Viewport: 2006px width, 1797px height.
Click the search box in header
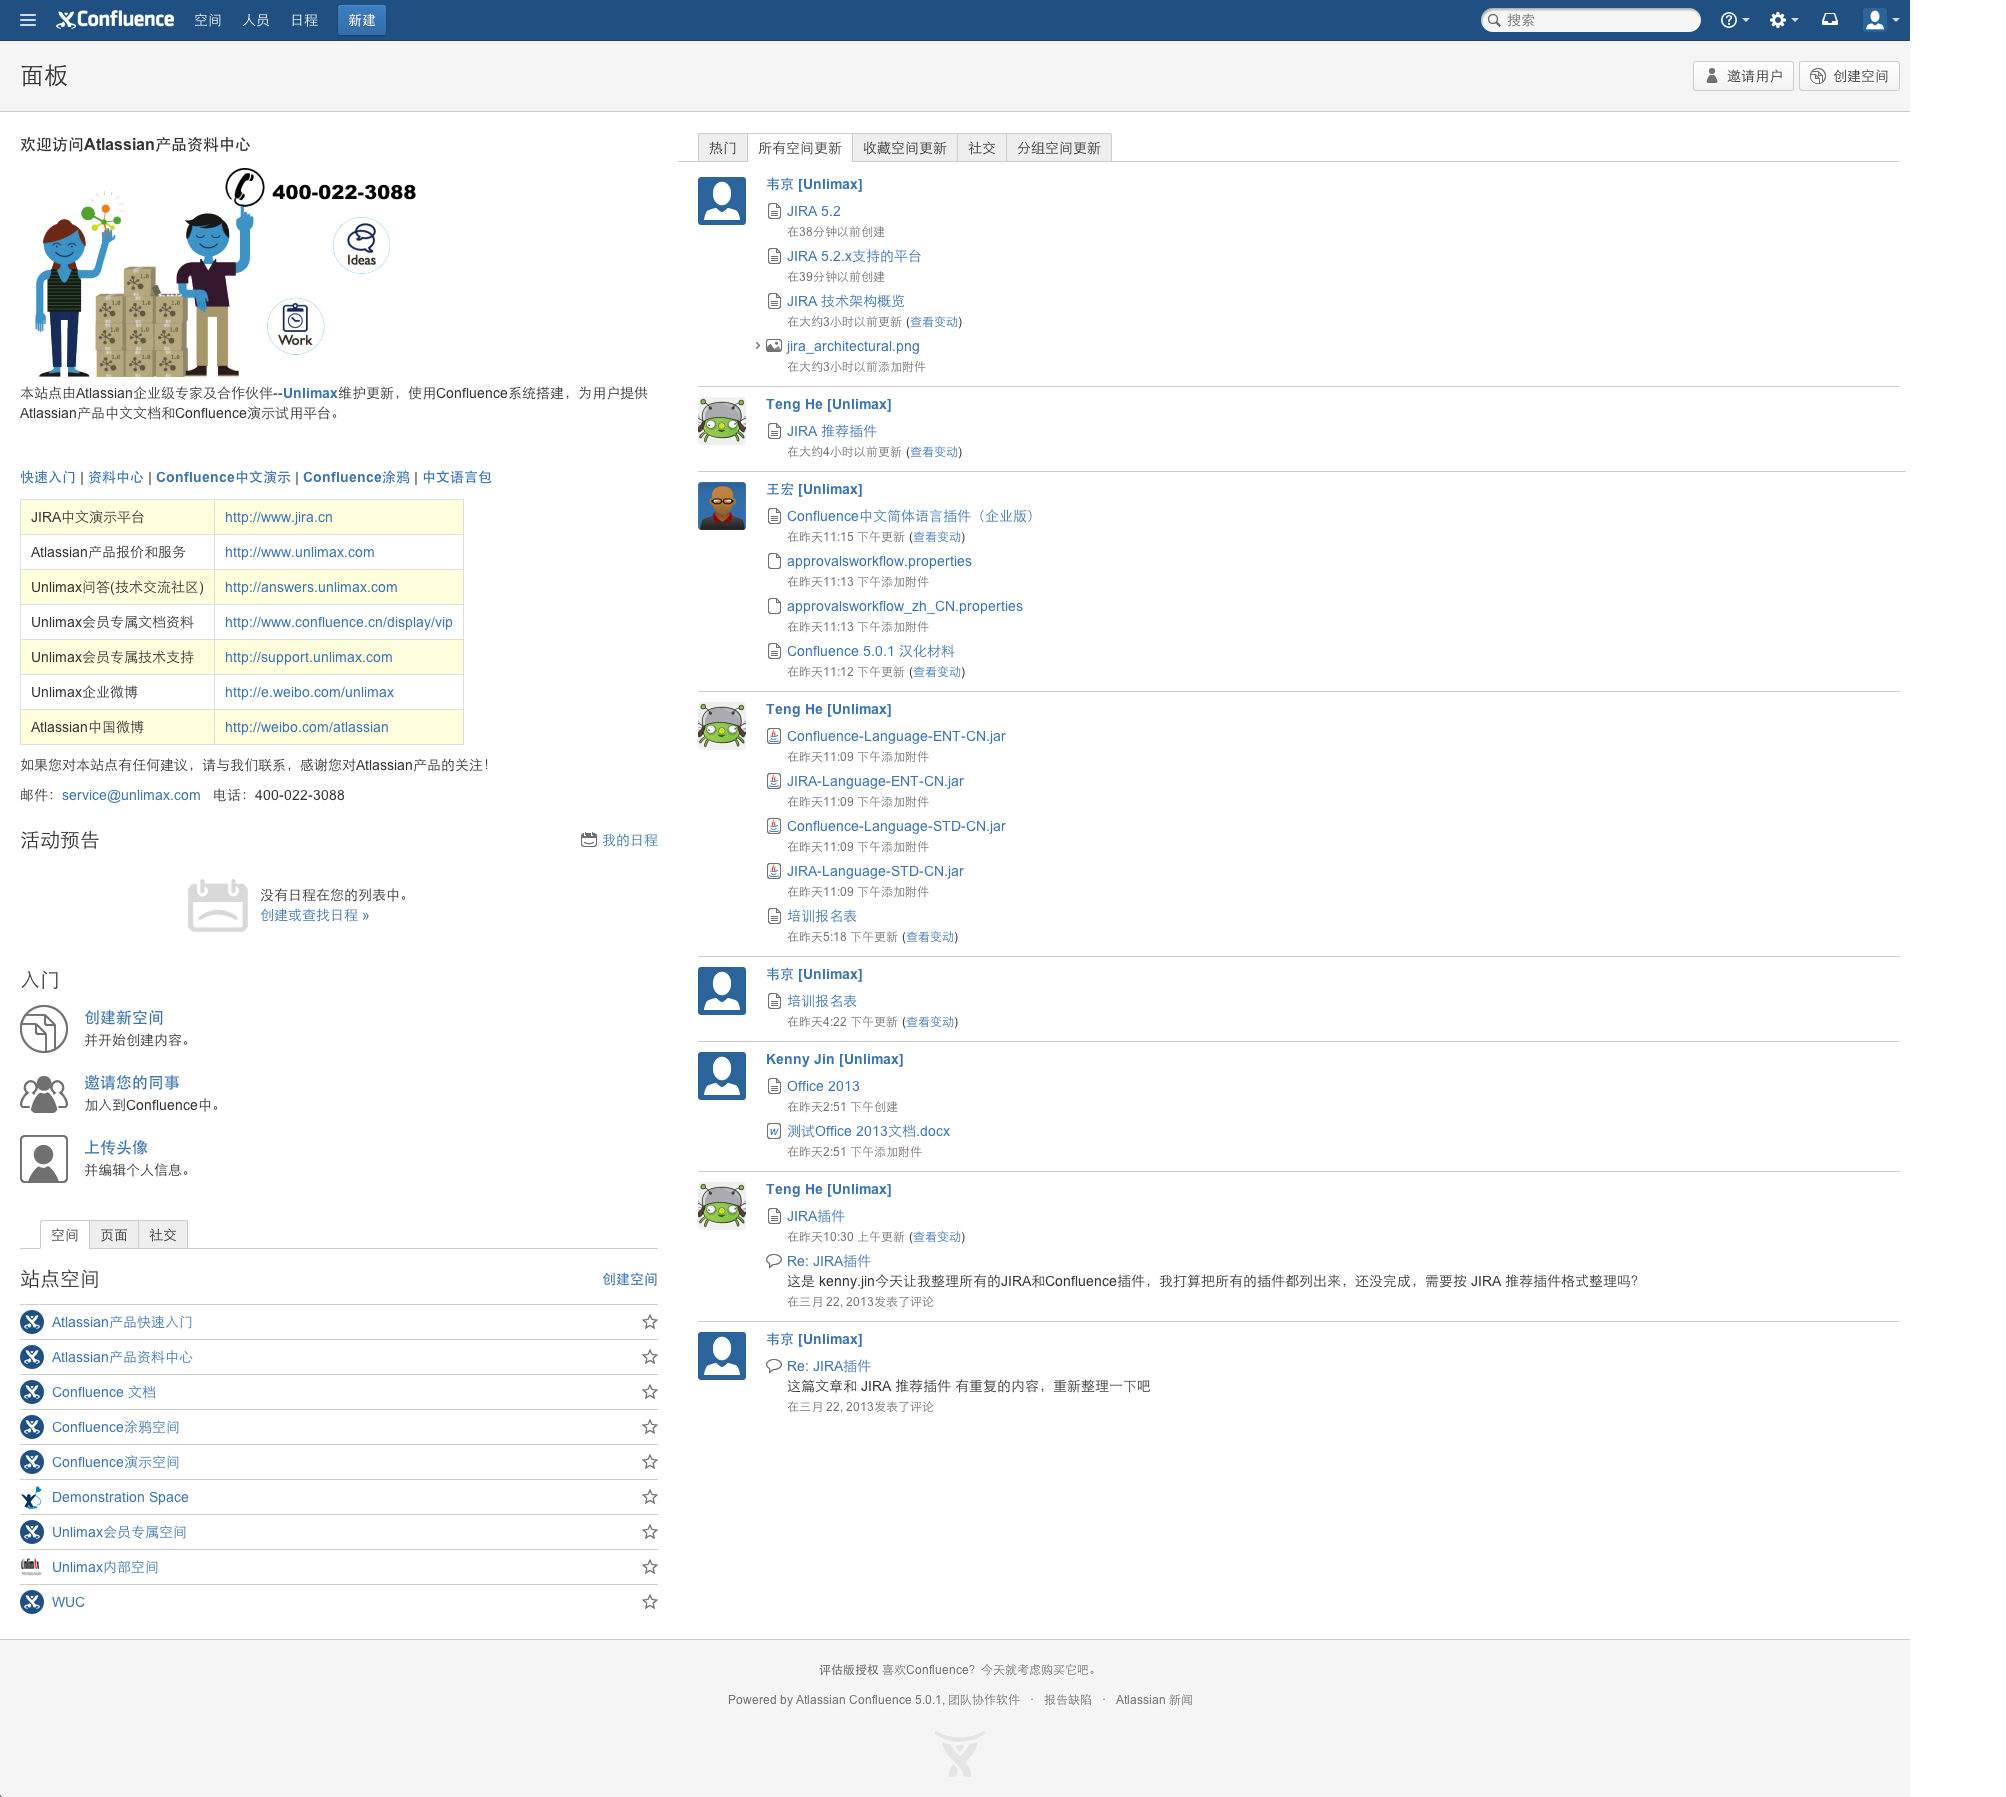coord(1590,20)
